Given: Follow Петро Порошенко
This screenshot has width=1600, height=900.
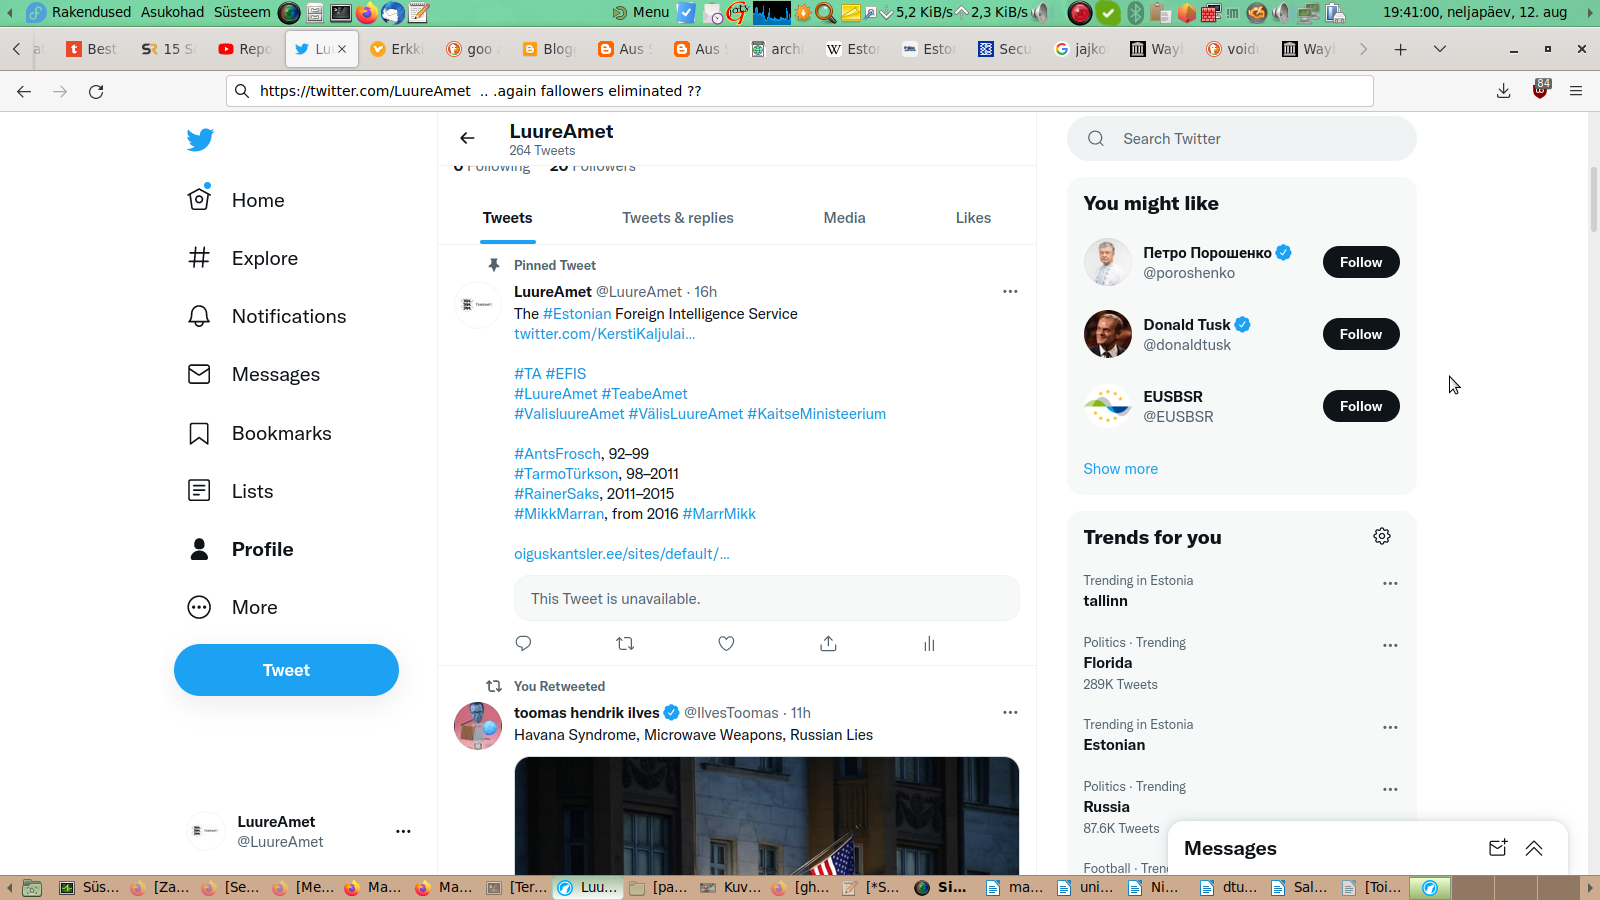Looking at the screenshot, I should click(1361, 262).
